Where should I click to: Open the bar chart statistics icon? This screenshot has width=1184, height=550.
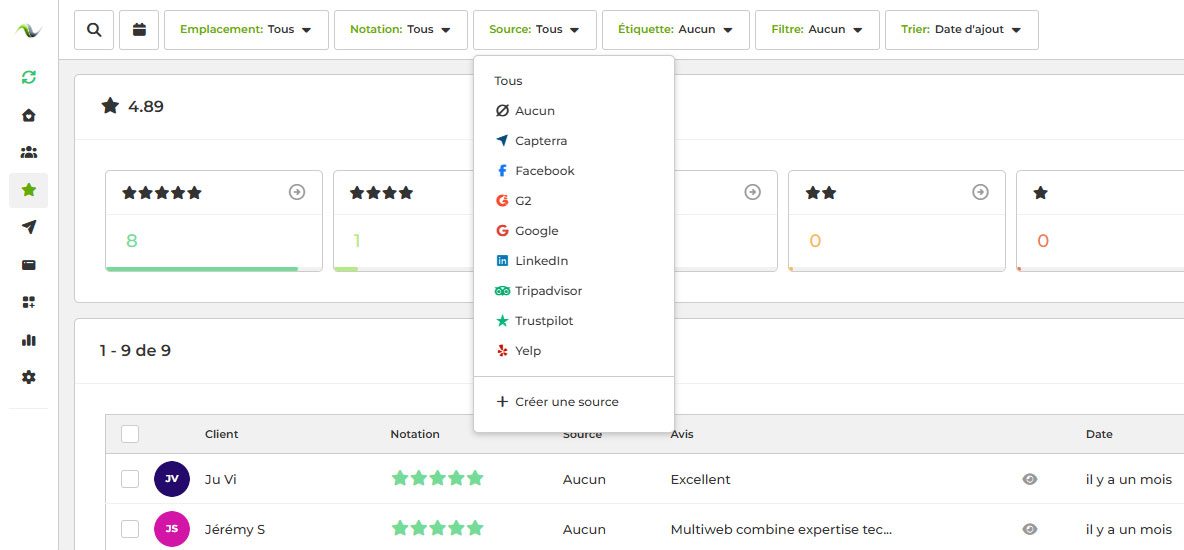(x=29, y=340)
